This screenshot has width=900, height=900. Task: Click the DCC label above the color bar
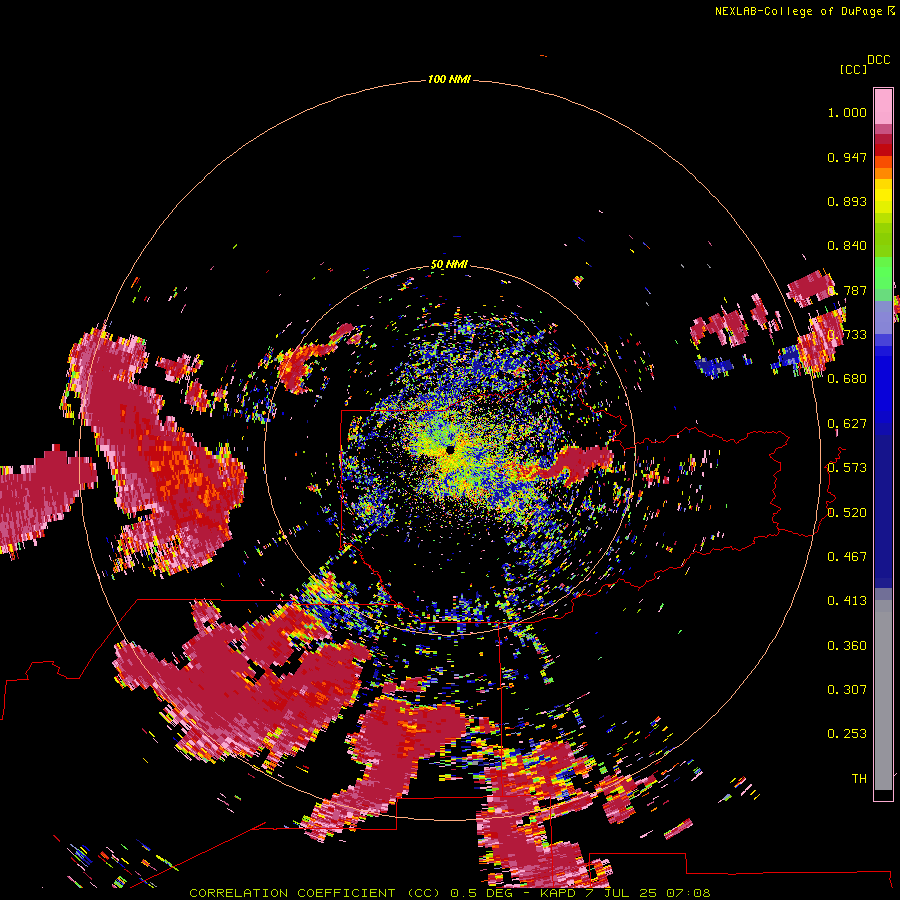(x=879, y=60)
